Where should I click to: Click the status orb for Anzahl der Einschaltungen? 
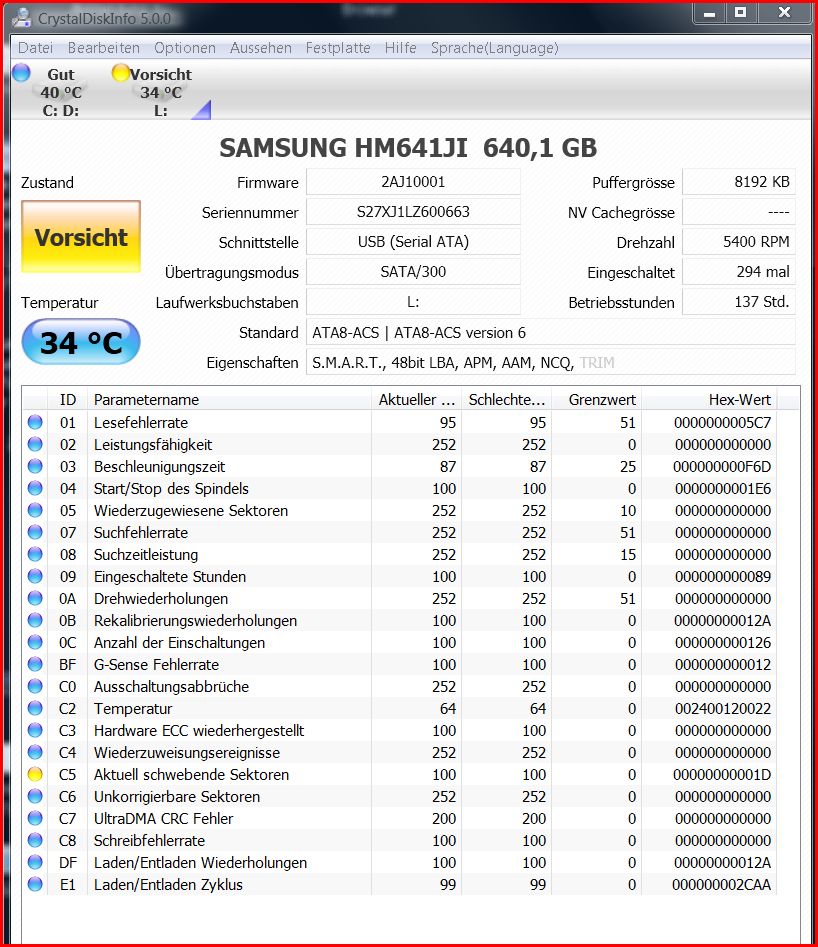[35, 642]
